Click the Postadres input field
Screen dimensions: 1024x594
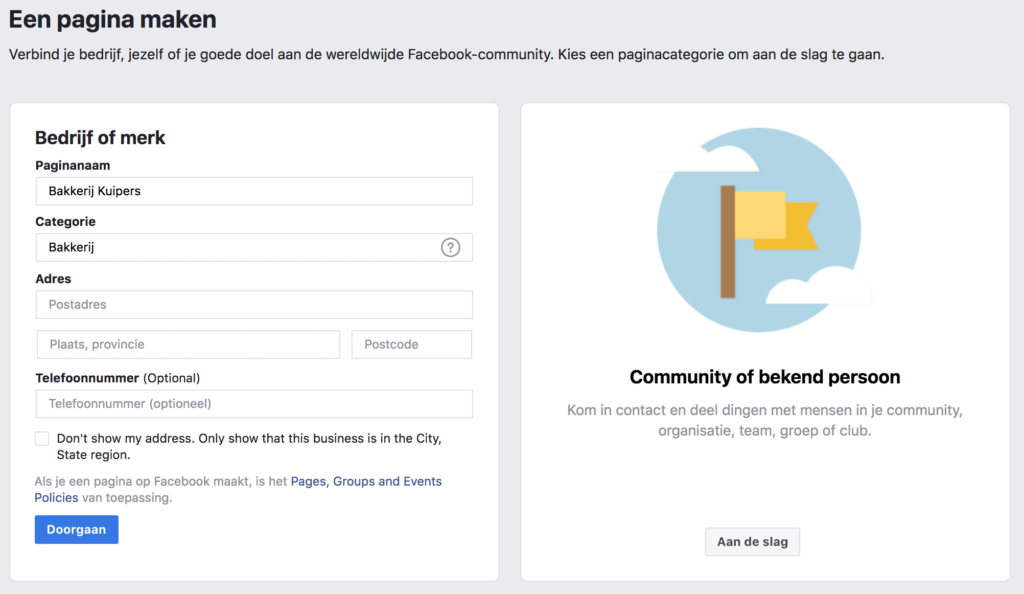(x=253, y=304)
